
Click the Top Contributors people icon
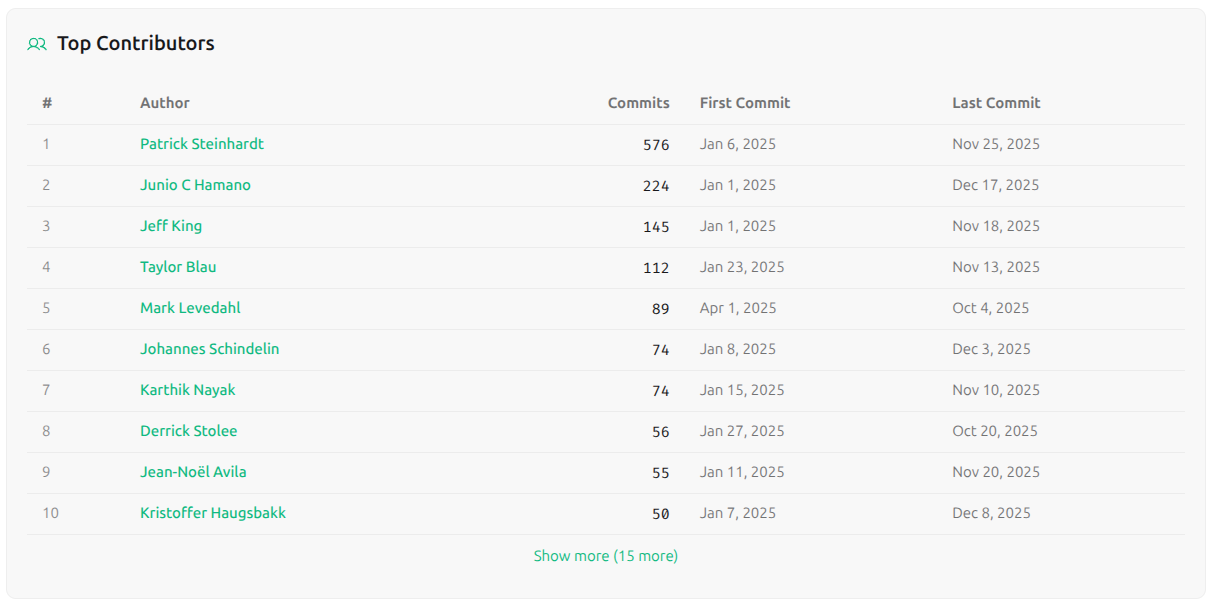(x=37, y=43)
